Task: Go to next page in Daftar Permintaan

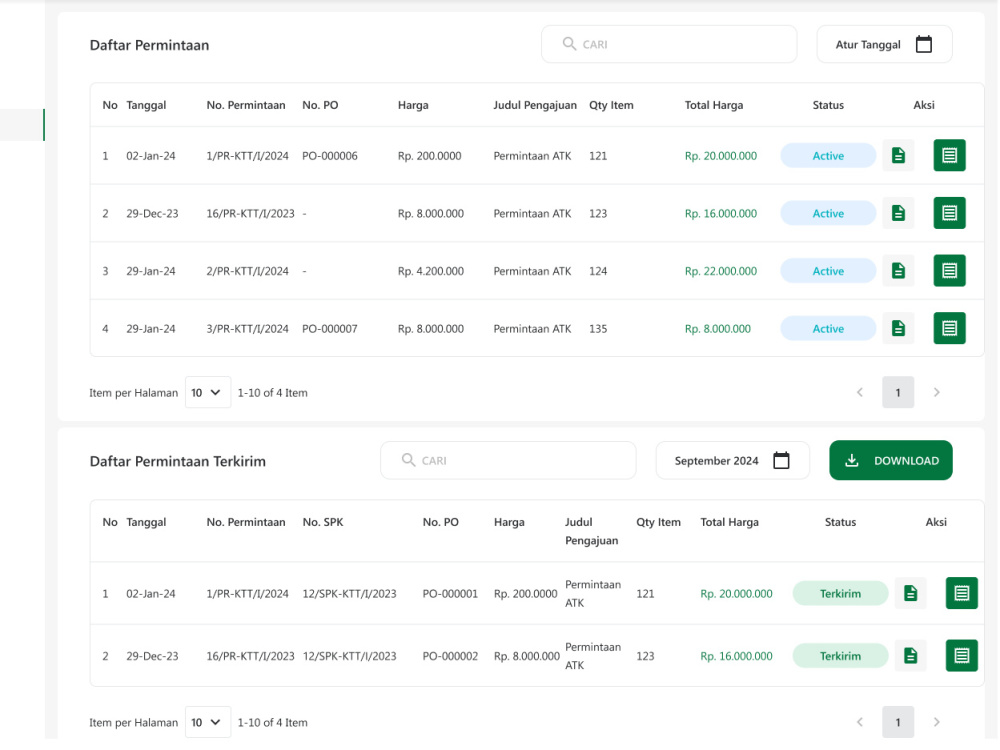Action: (936, 392)
